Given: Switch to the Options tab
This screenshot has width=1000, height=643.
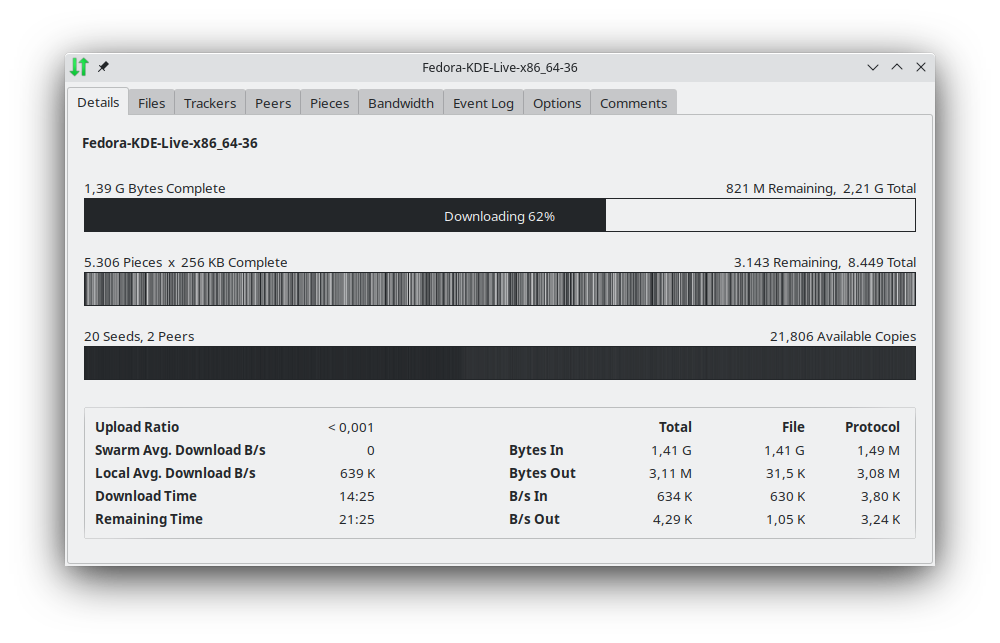Looking at the screenshot, I should (557, 103).
